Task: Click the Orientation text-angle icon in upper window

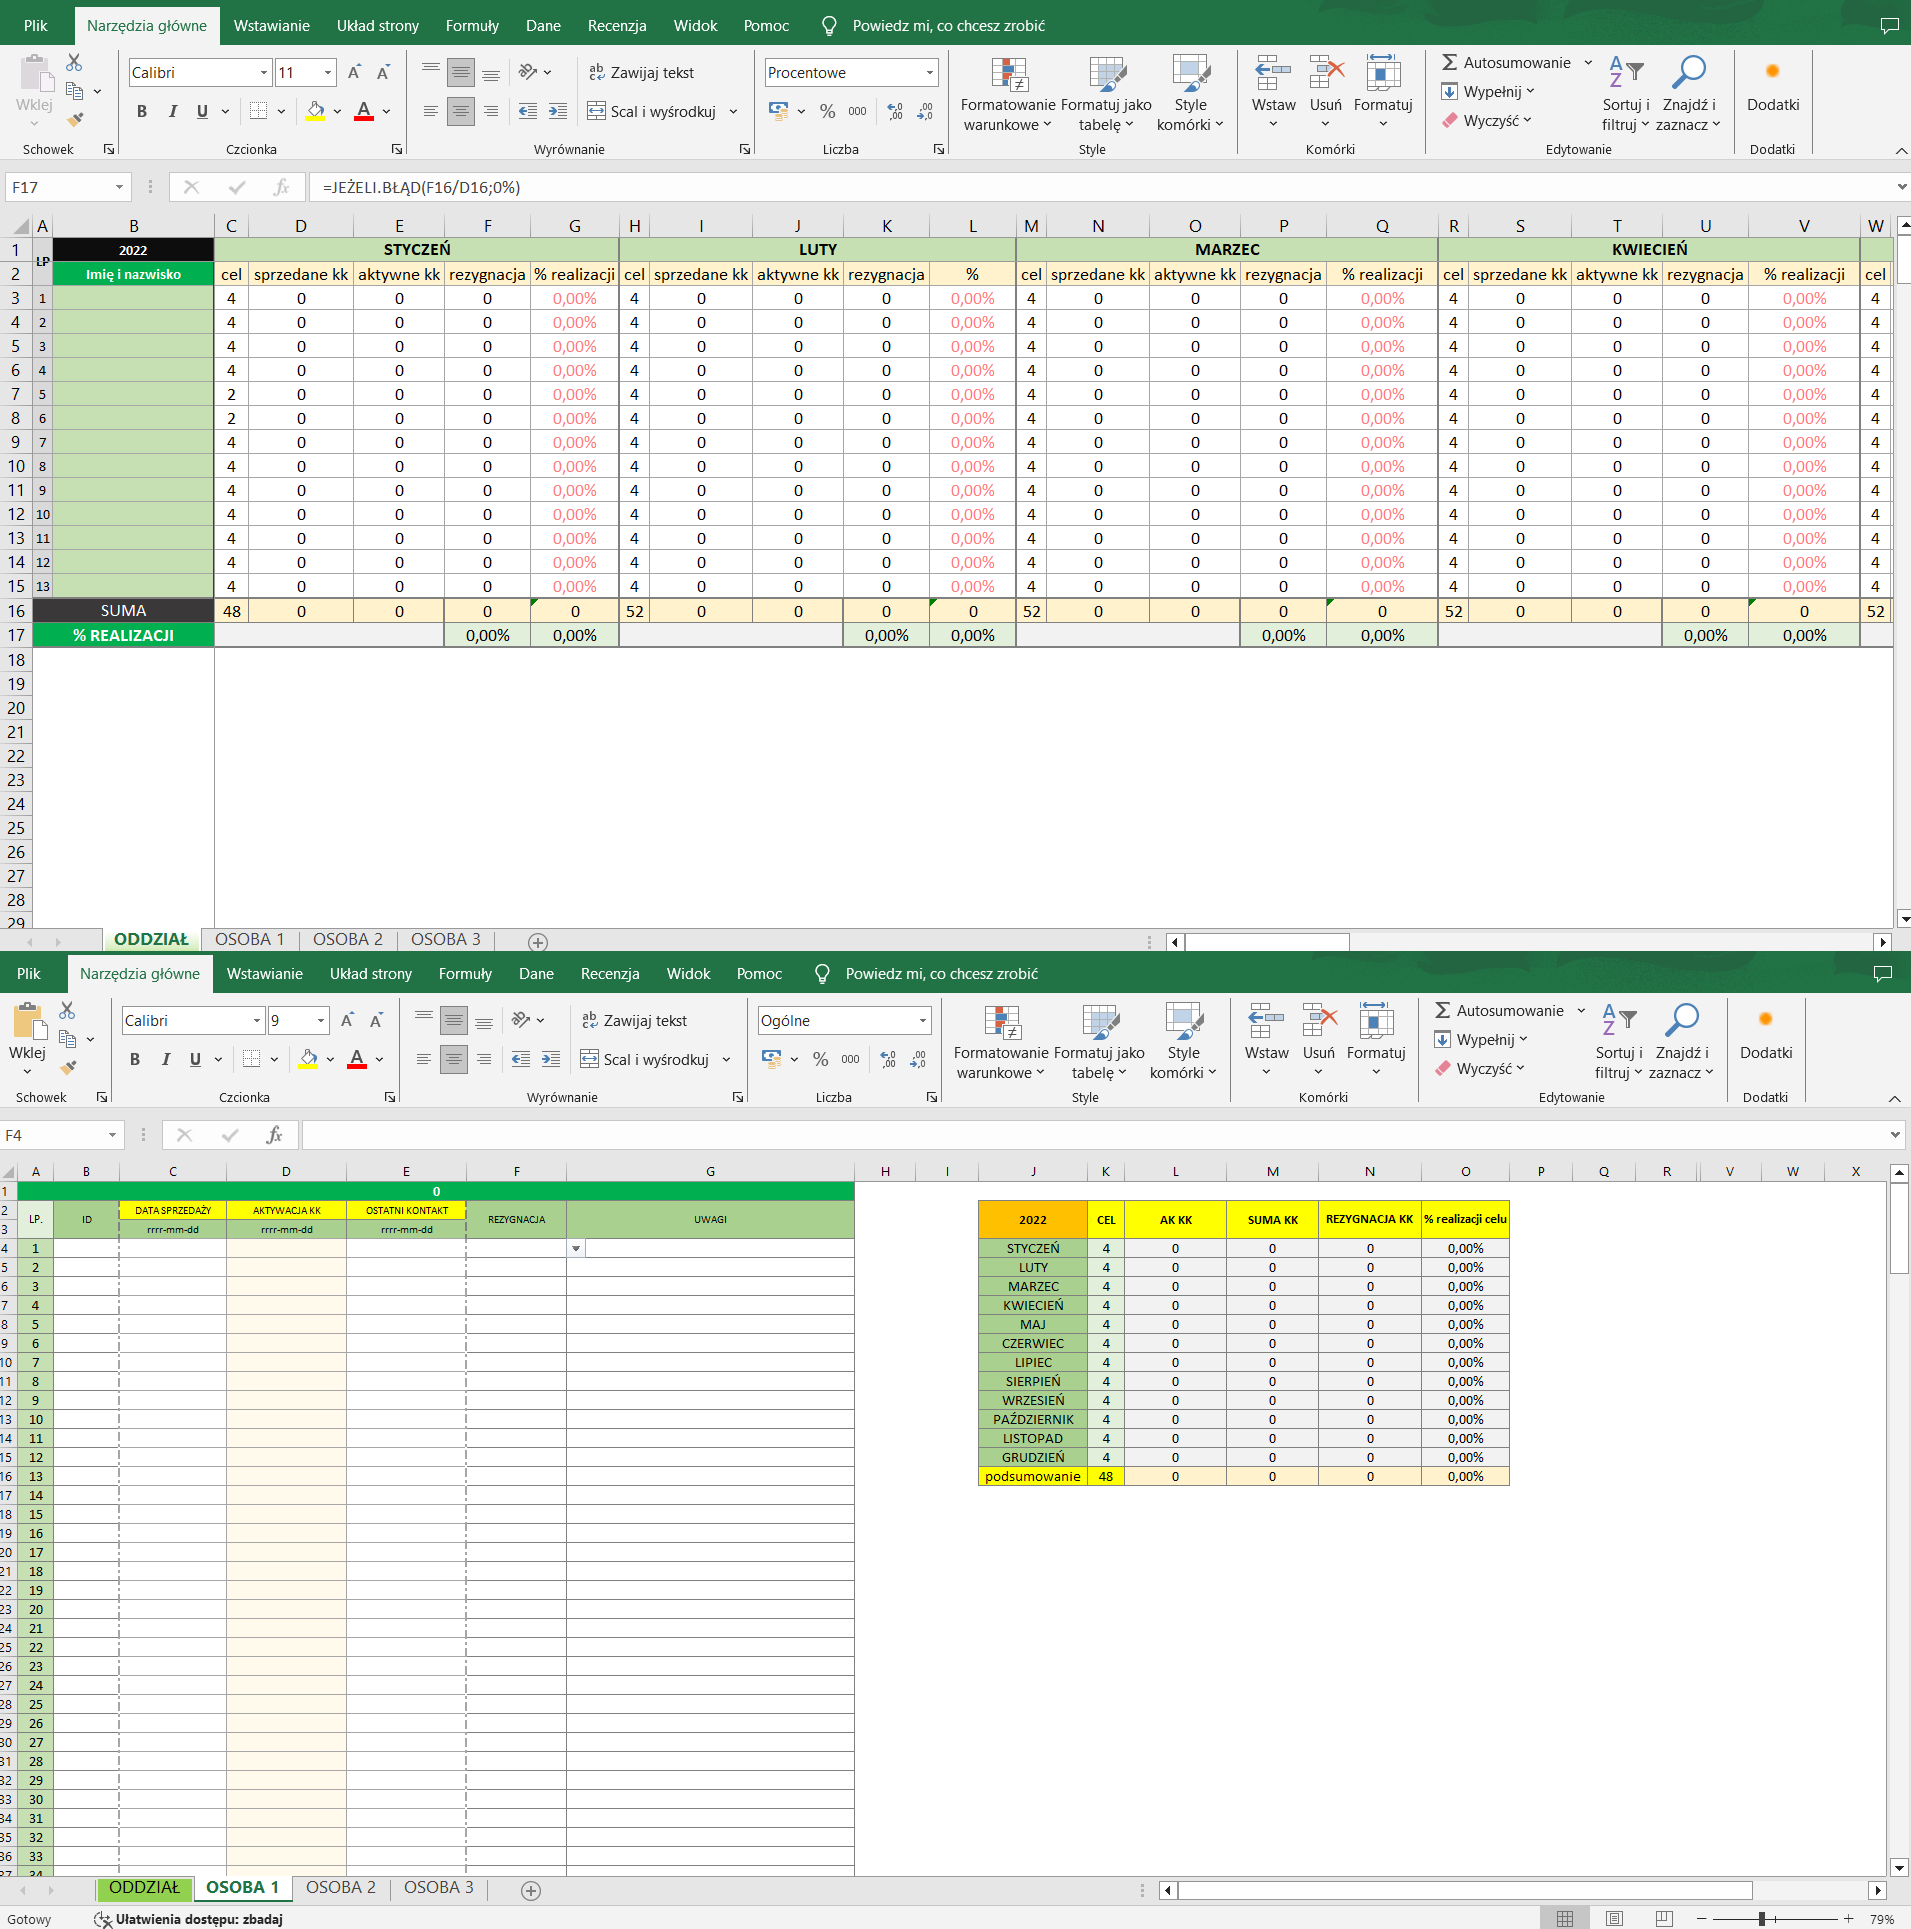Action: (x=528, y=72)
